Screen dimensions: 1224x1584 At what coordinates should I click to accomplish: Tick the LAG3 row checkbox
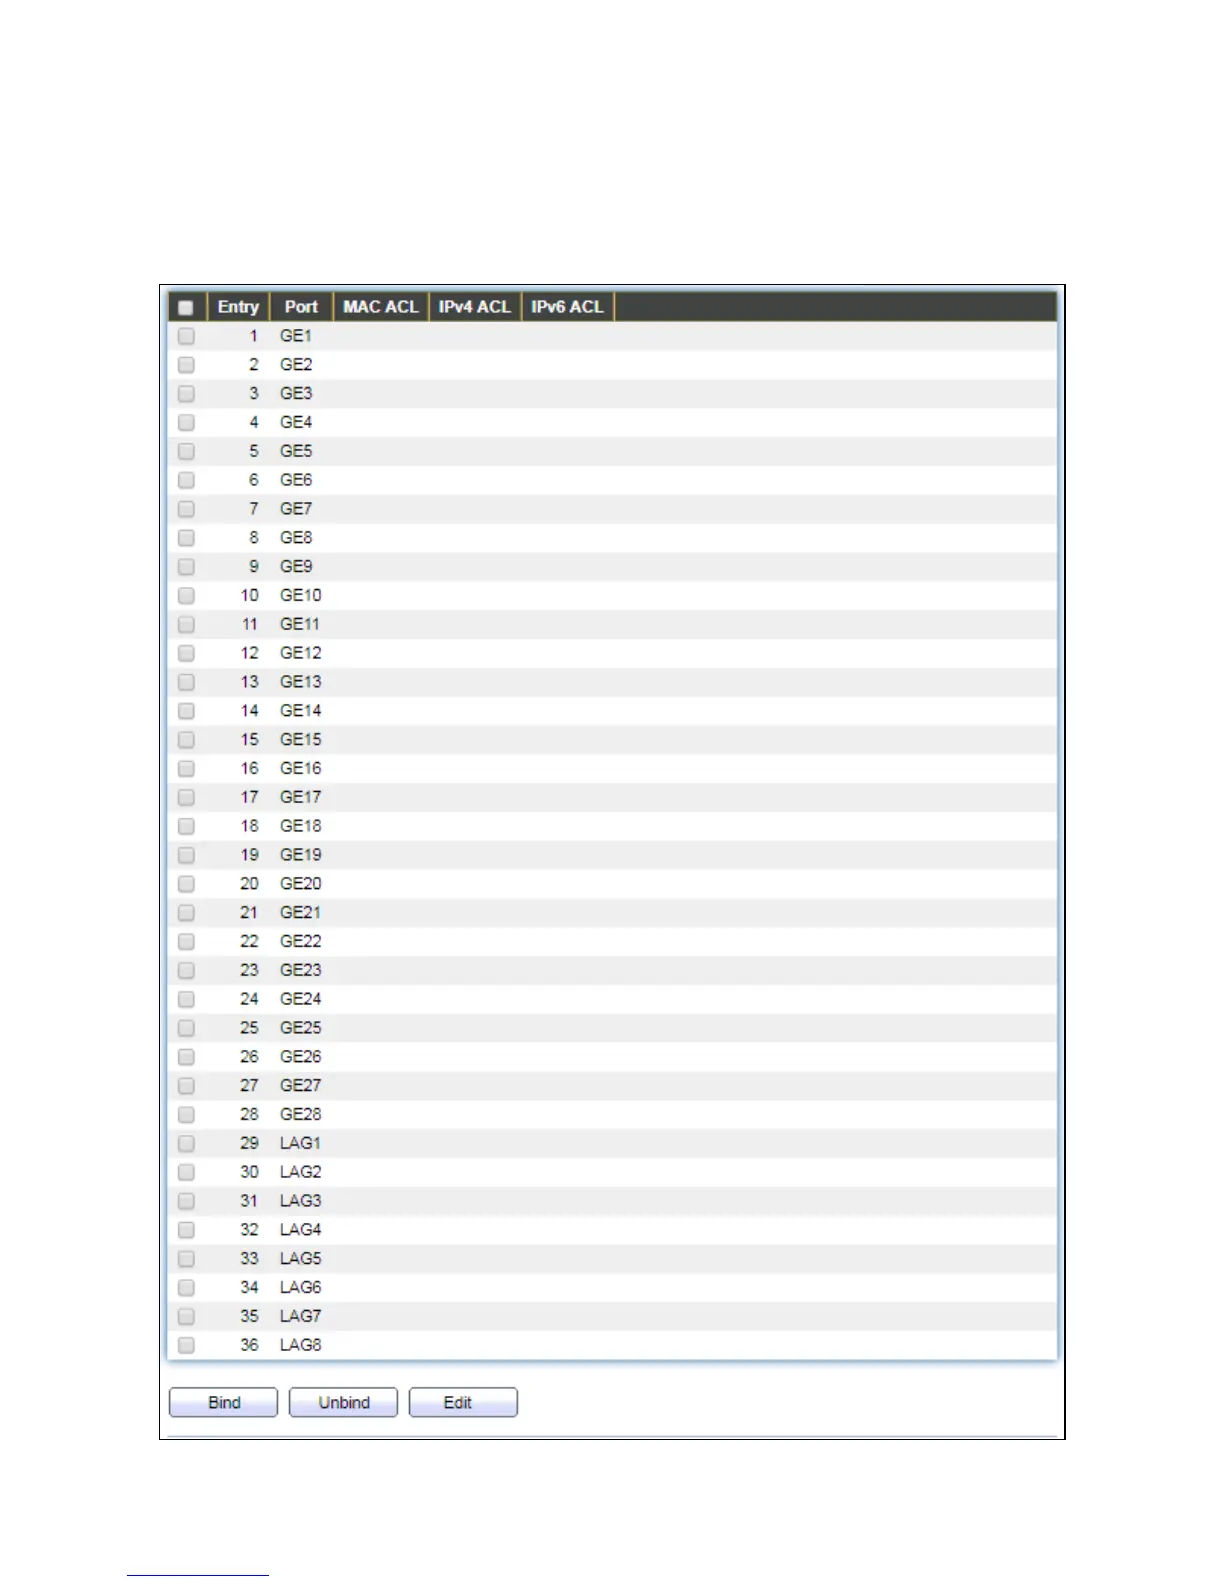(x=186, y=1201)
